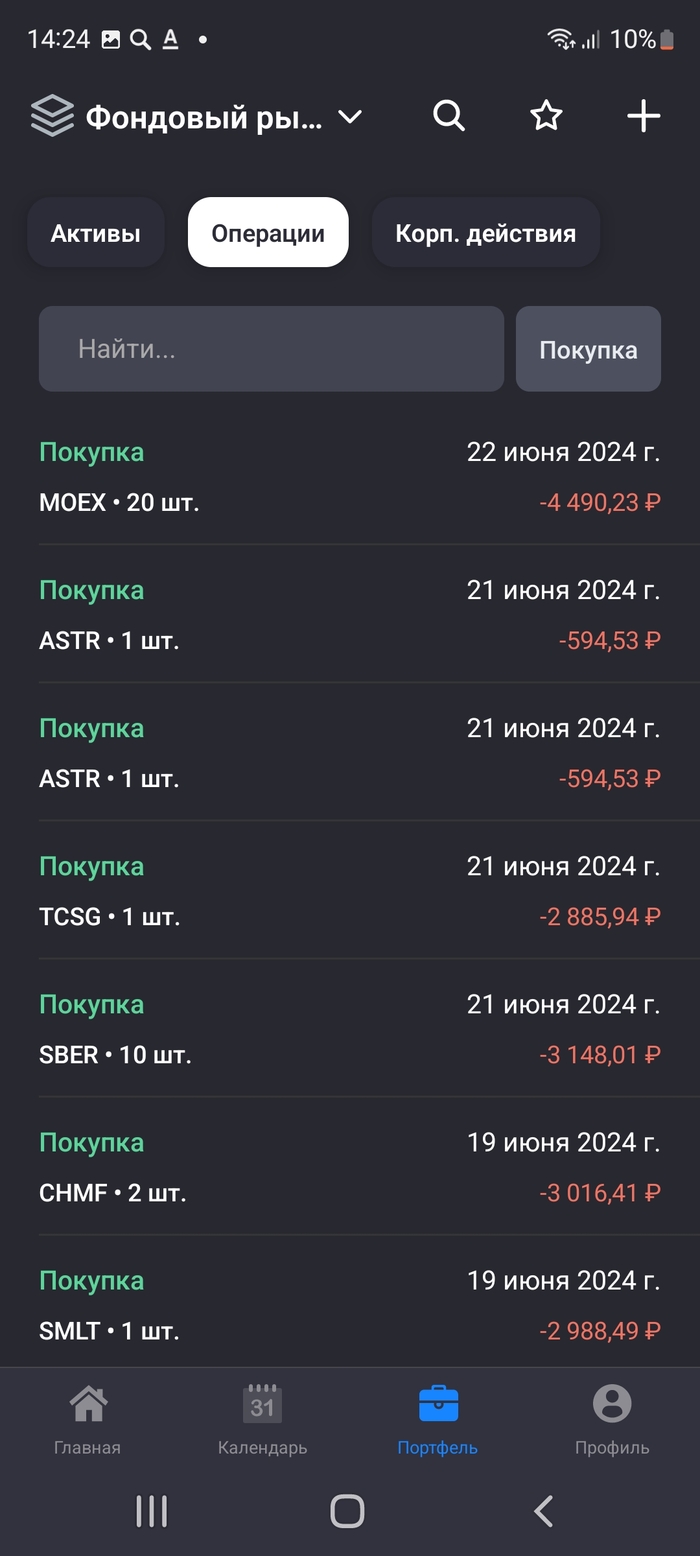Open the Покупка operation type filter
This screenshot has width=700, height=1556.
pos(588,349)
